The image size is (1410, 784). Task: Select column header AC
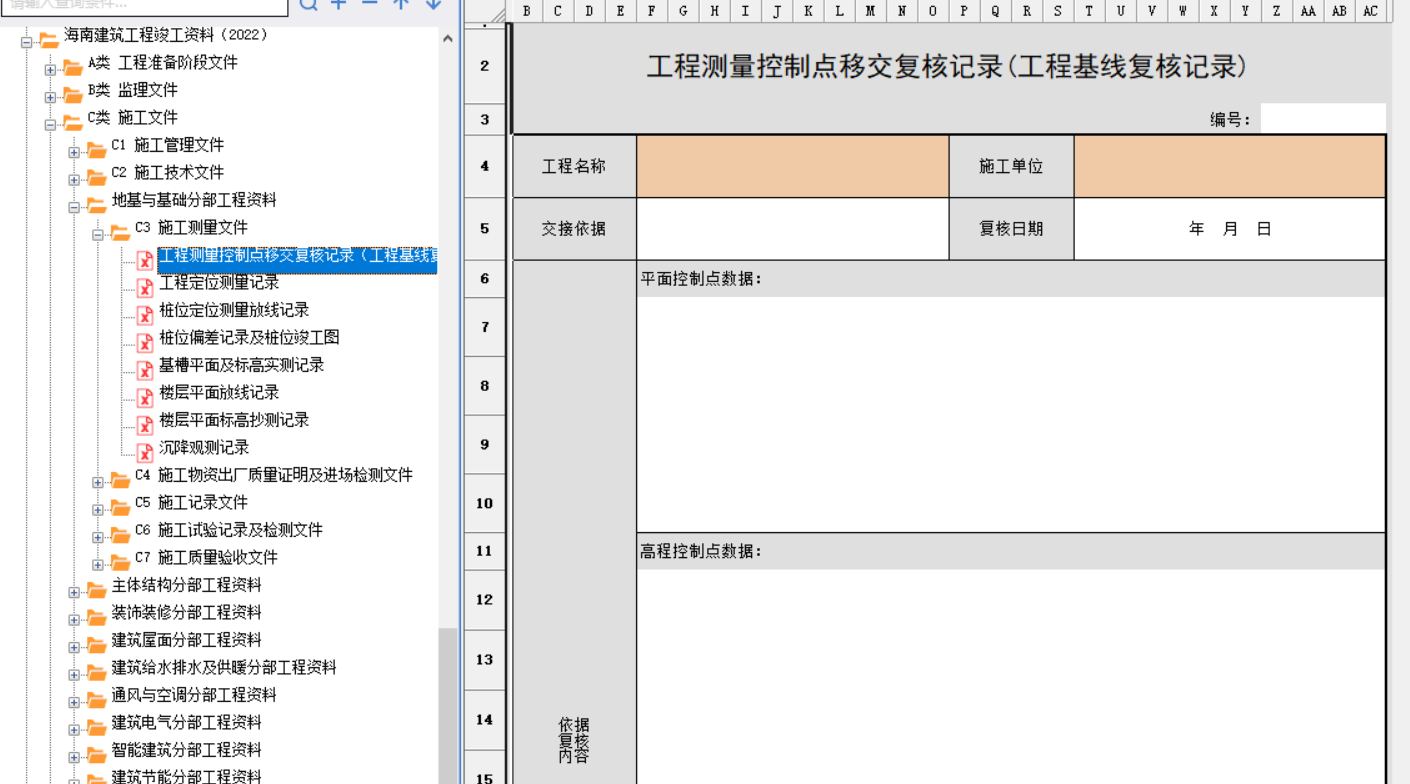[x=1370, y=11]
